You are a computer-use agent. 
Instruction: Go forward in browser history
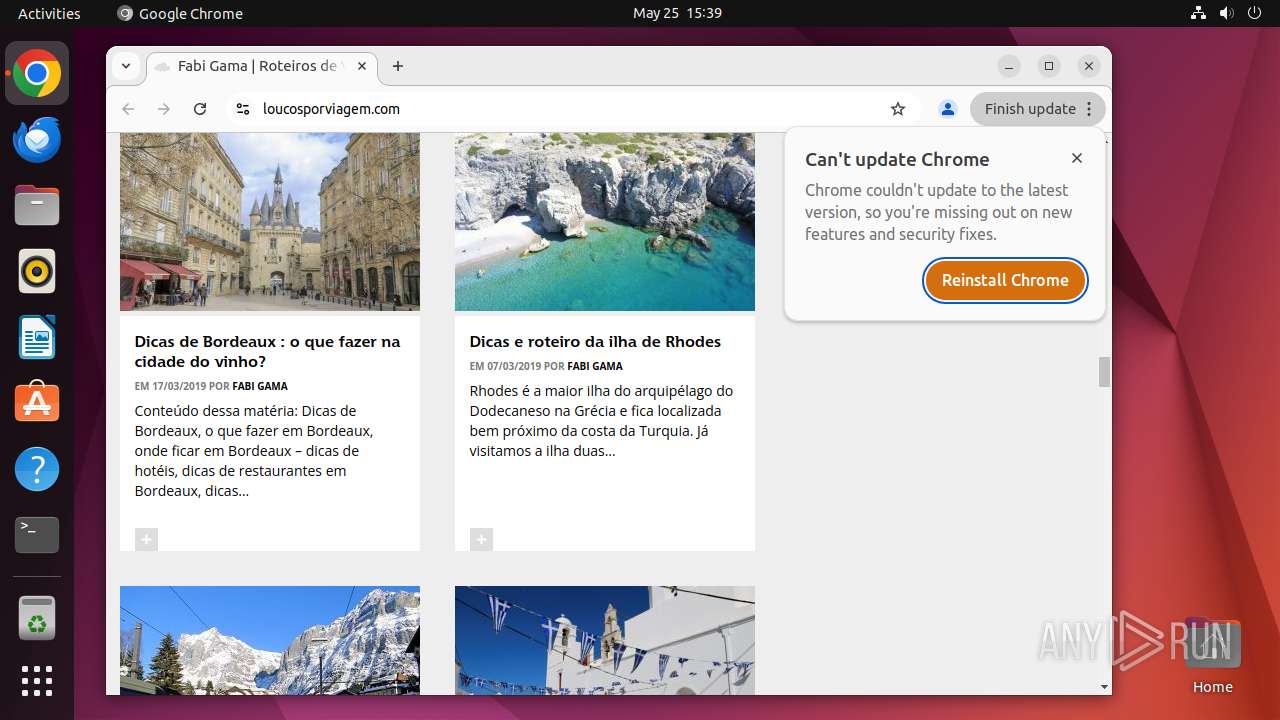click(164, 109)
